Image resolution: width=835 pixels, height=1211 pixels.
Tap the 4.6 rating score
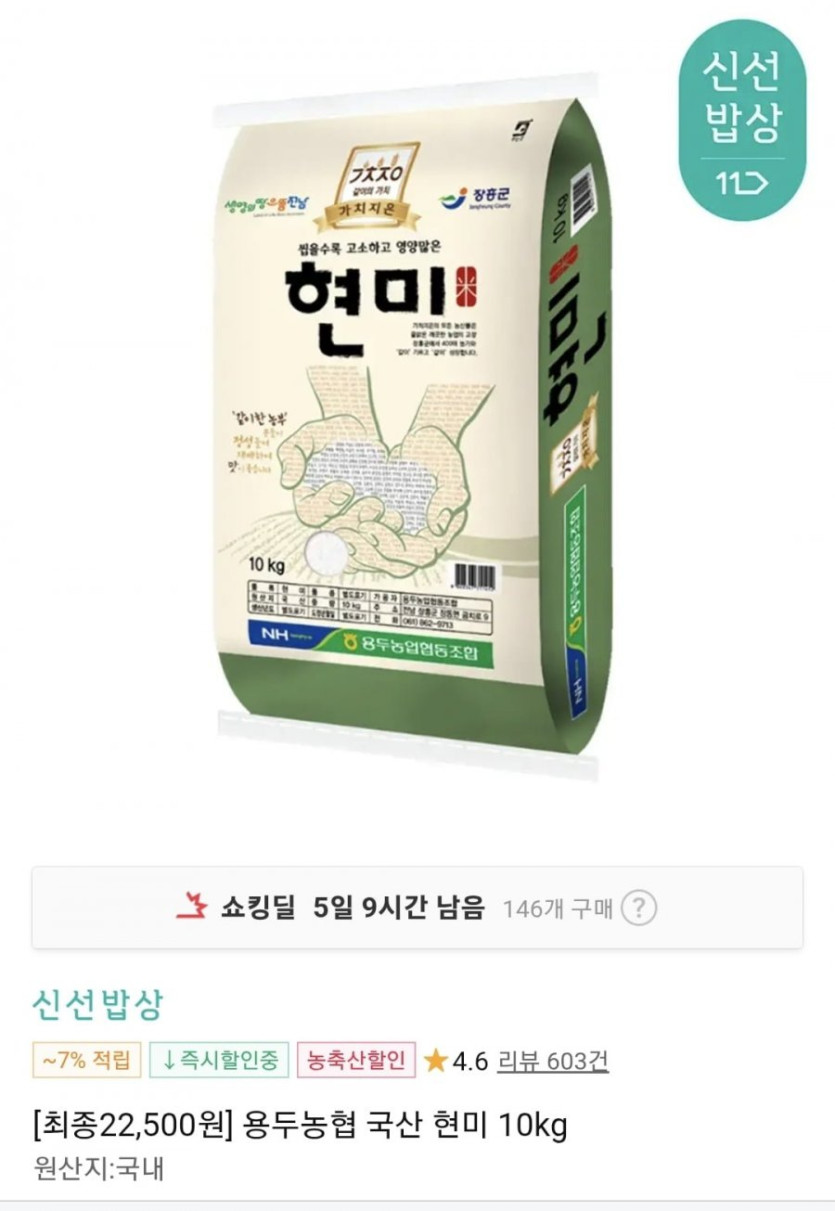click(470, 1061)
